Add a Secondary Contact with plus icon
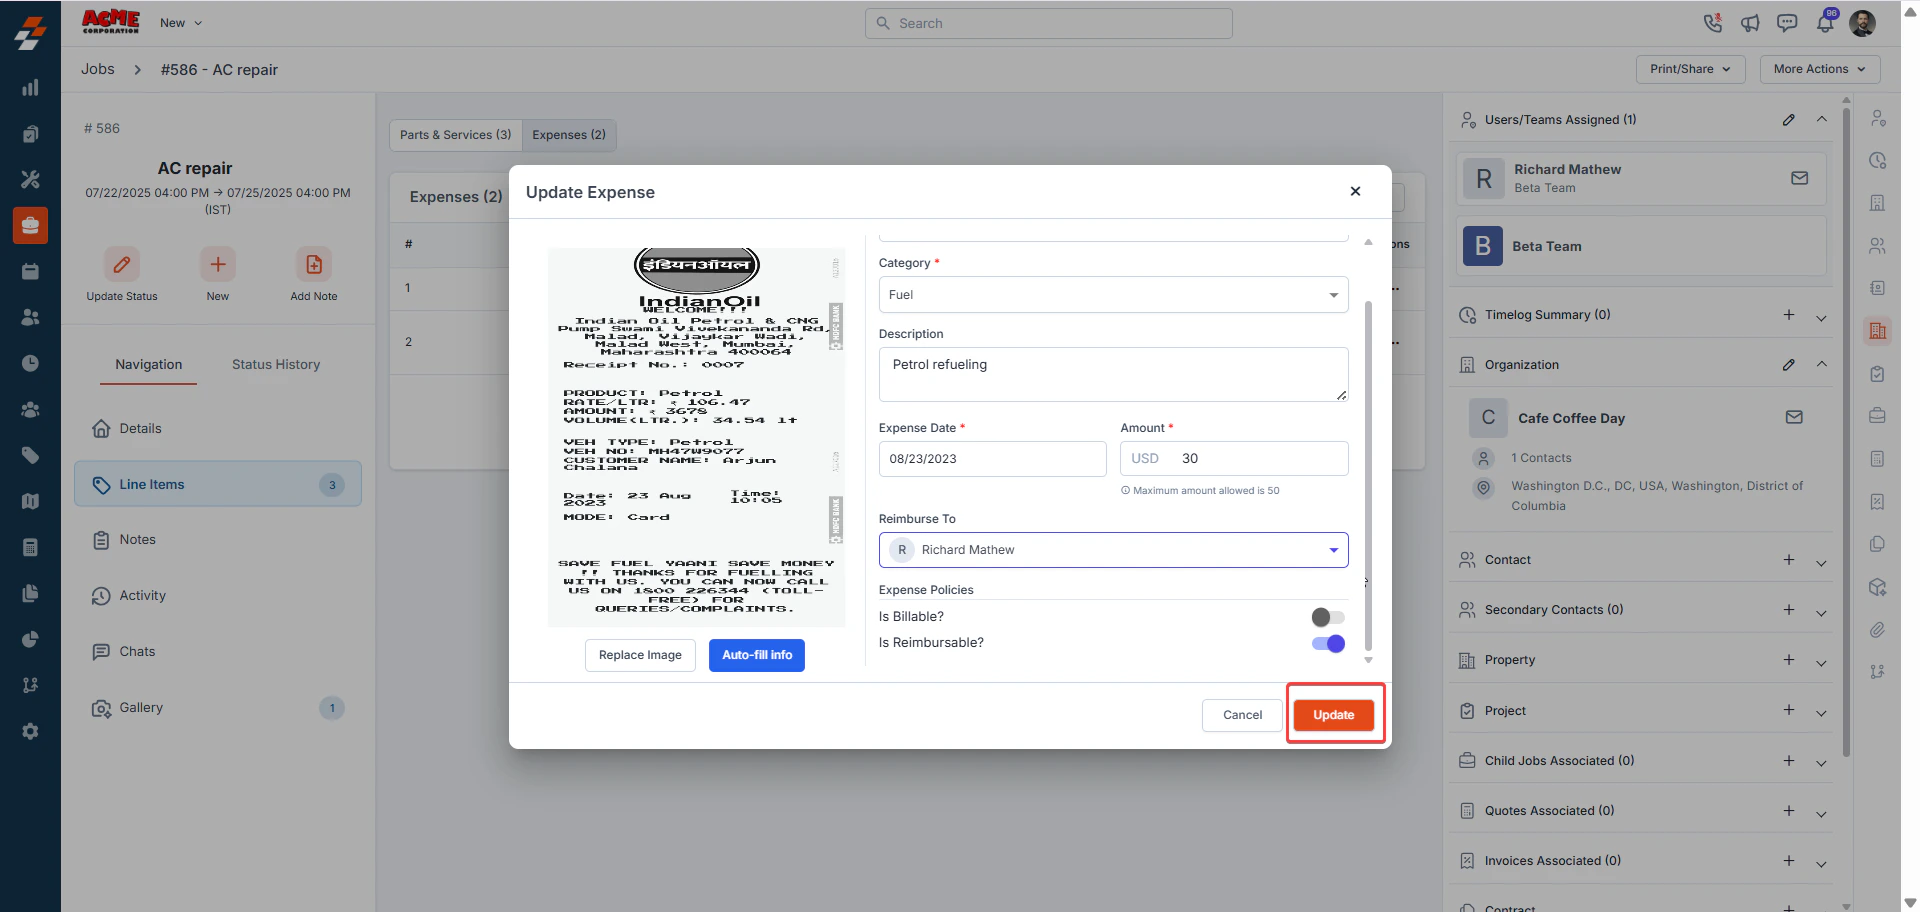Viewport: 1920px width, 912px height. click(1788, 609)
